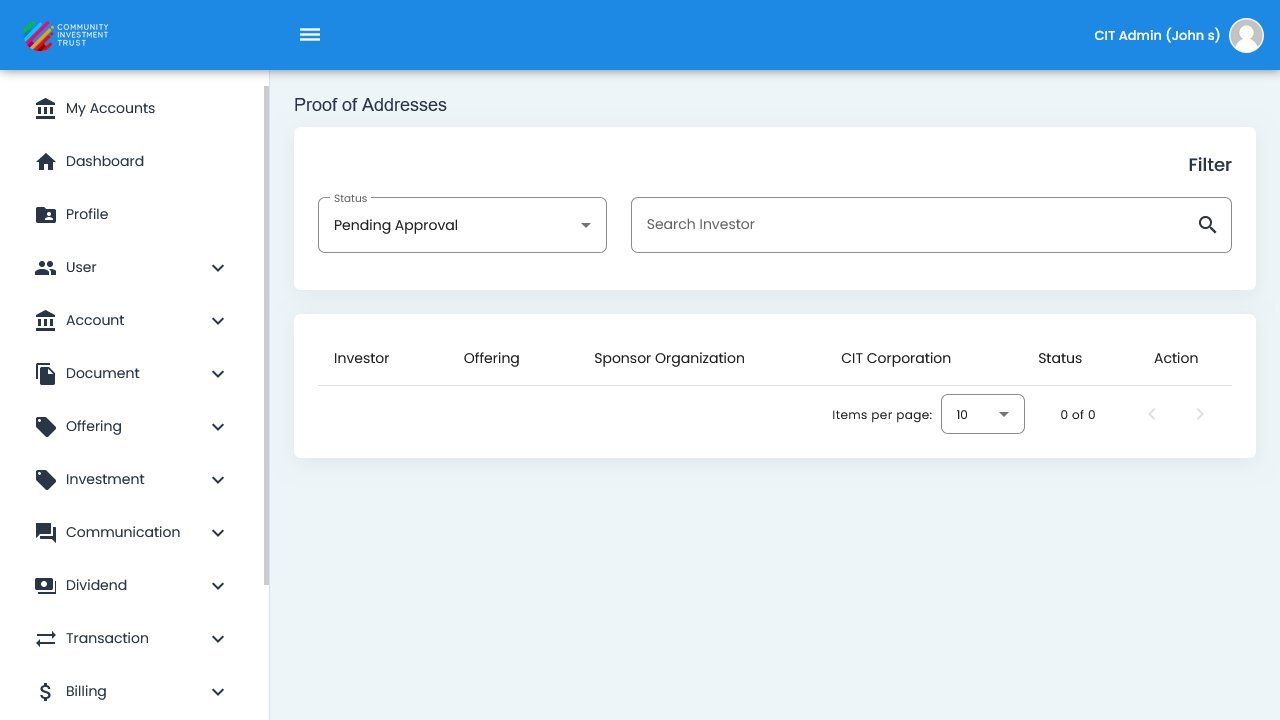Open the Transaction sidebar menu

107,639
